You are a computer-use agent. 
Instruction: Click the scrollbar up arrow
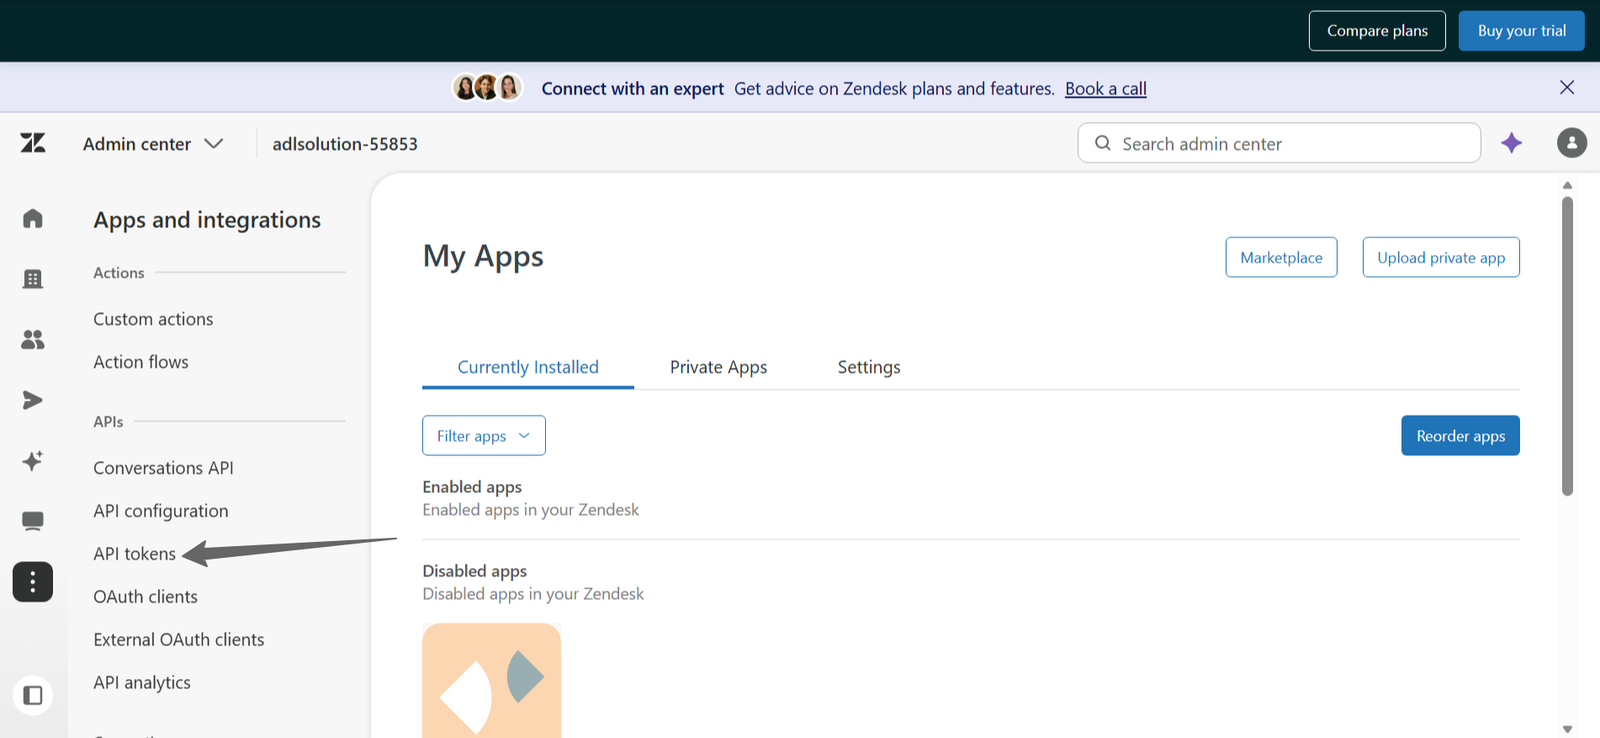click(1567, 185)
